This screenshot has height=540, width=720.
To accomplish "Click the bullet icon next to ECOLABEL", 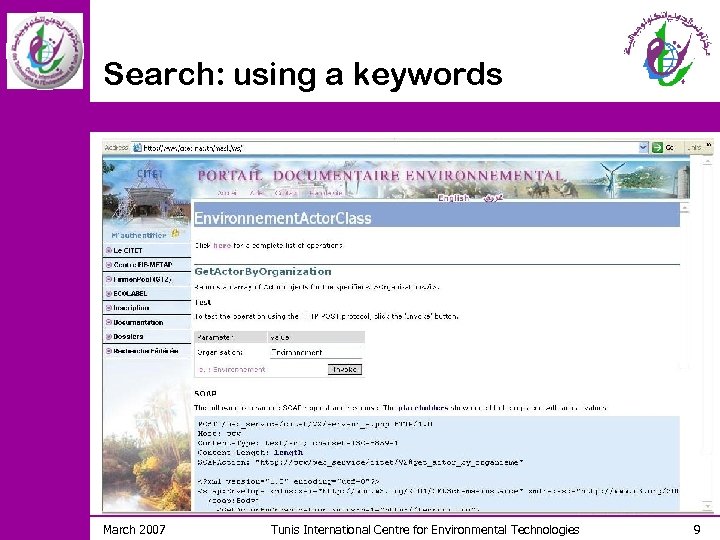I will point(109,293).
